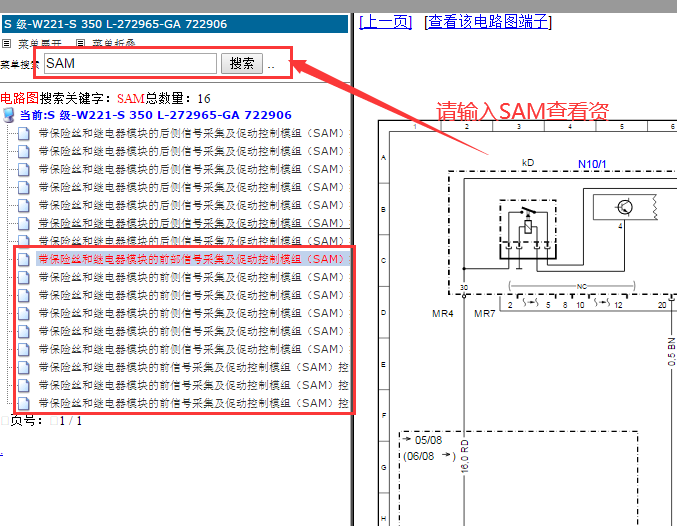Image resolution: width=677 pixels, height=526 pixels.
Task: Click the 搜索 search button
Action: click(242, 63)
